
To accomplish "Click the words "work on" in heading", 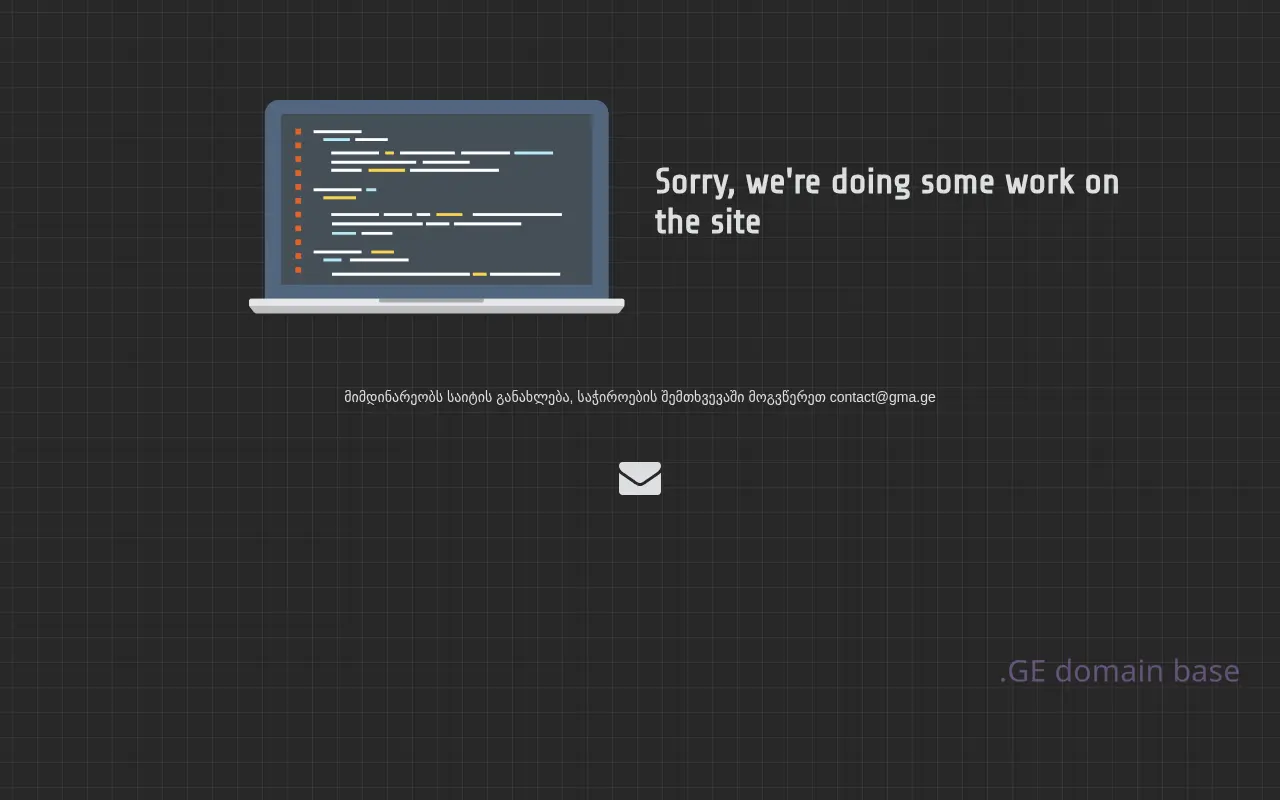I will [x=1062, y=183].
